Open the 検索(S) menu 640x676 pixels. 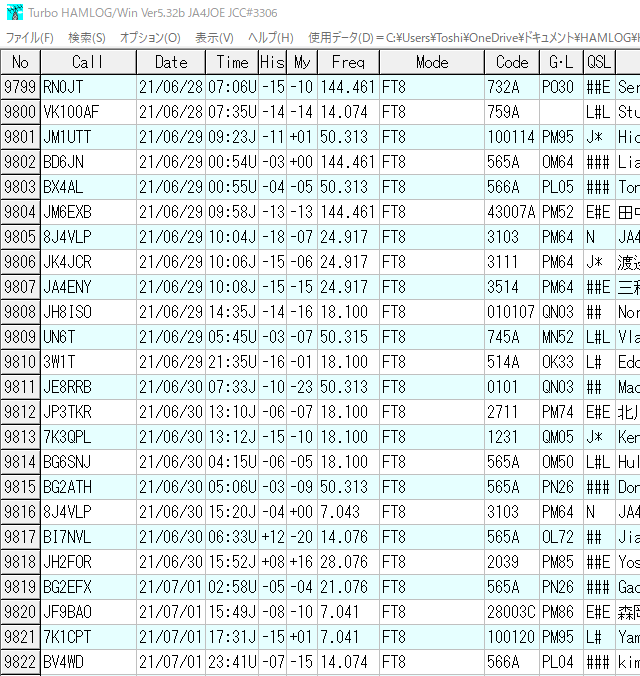(87, 38)
